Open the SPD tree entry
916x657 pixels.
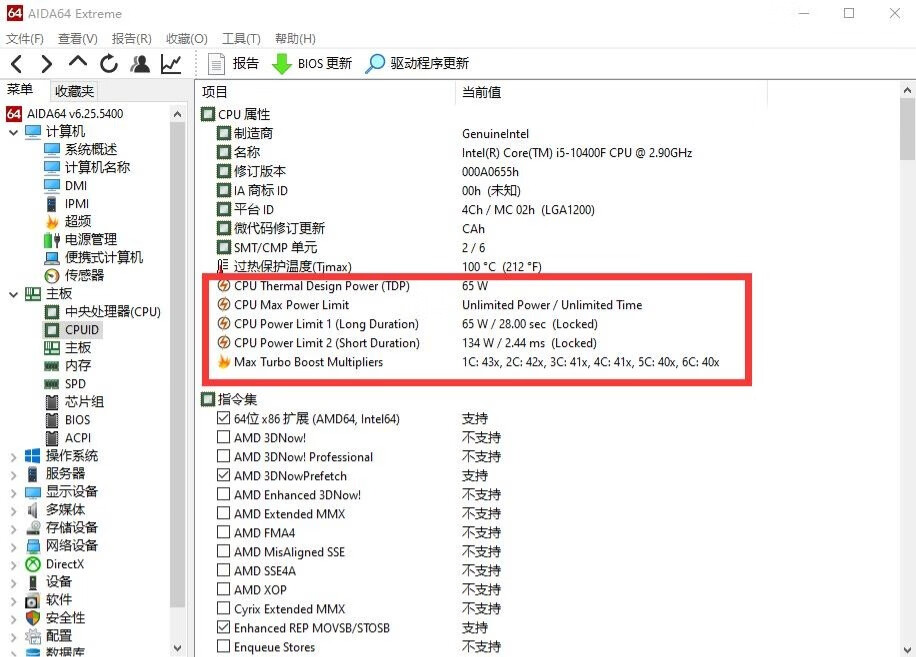click(x=75, y=384)
